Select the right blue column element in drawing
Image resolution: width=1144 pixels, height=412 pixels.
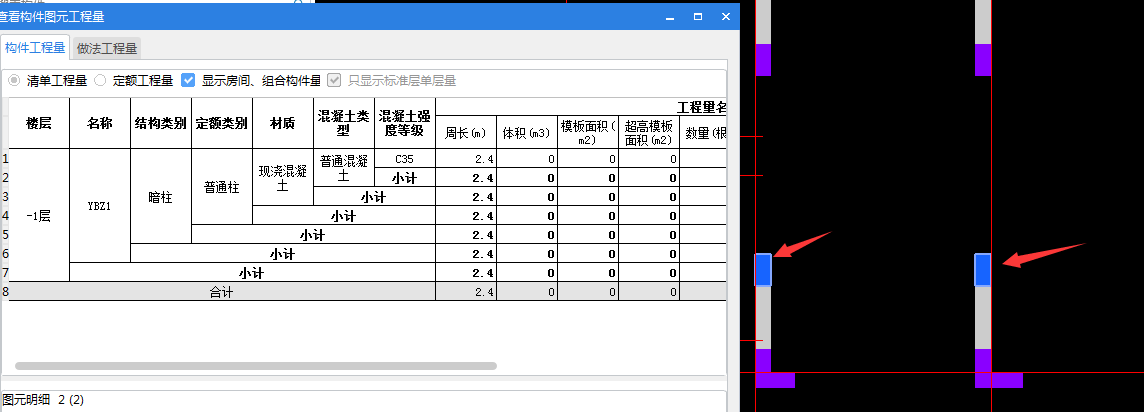tap(983, 269)
